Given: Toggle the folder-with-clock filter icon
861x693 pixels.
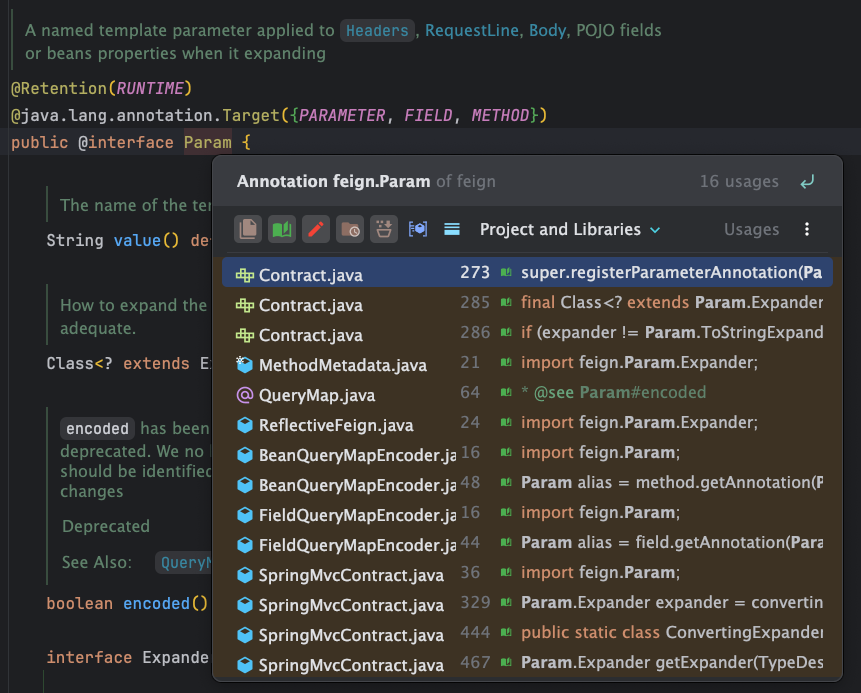Looking at the screenshot, I should tap(350, 229).
